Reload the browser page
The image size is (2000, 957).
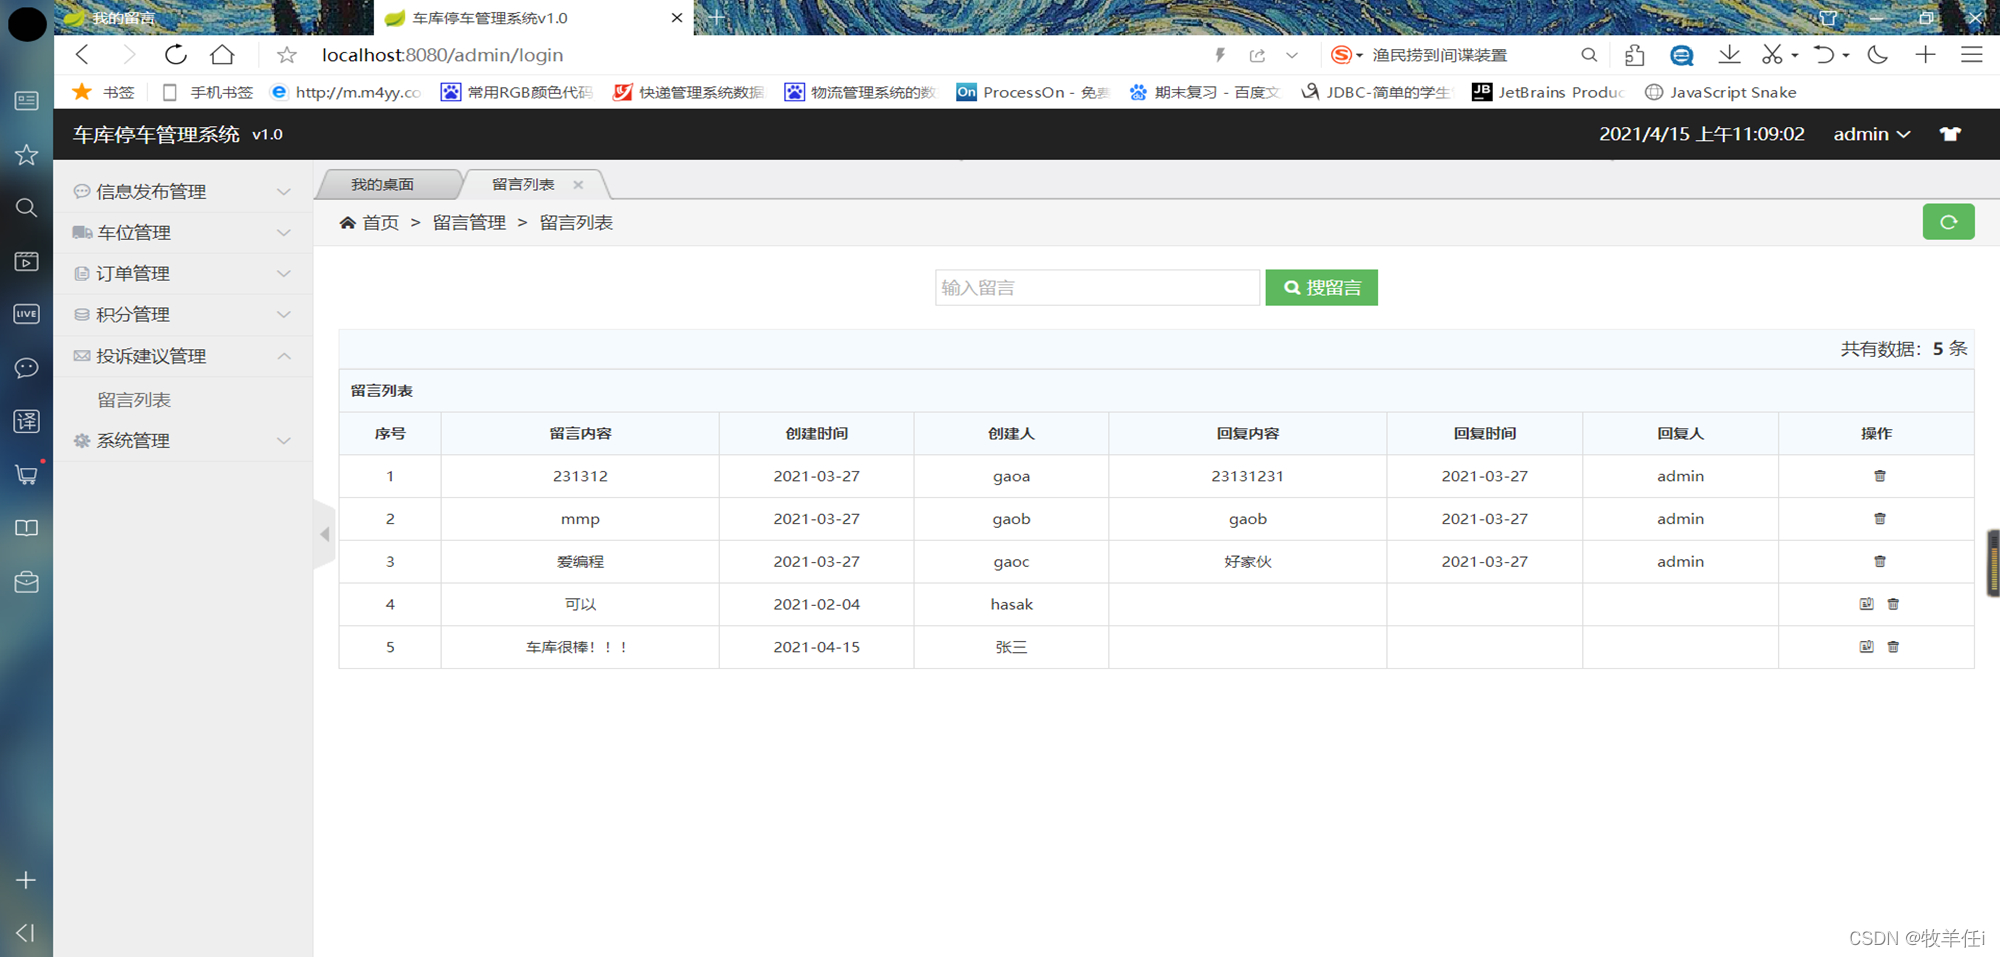(x=176, y=55)
